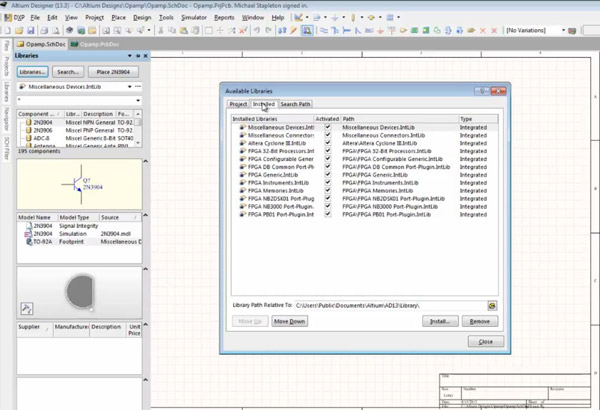Viewport: 600px width, 410px height.
Task: Open the Design menu
Action: (142, 18)
